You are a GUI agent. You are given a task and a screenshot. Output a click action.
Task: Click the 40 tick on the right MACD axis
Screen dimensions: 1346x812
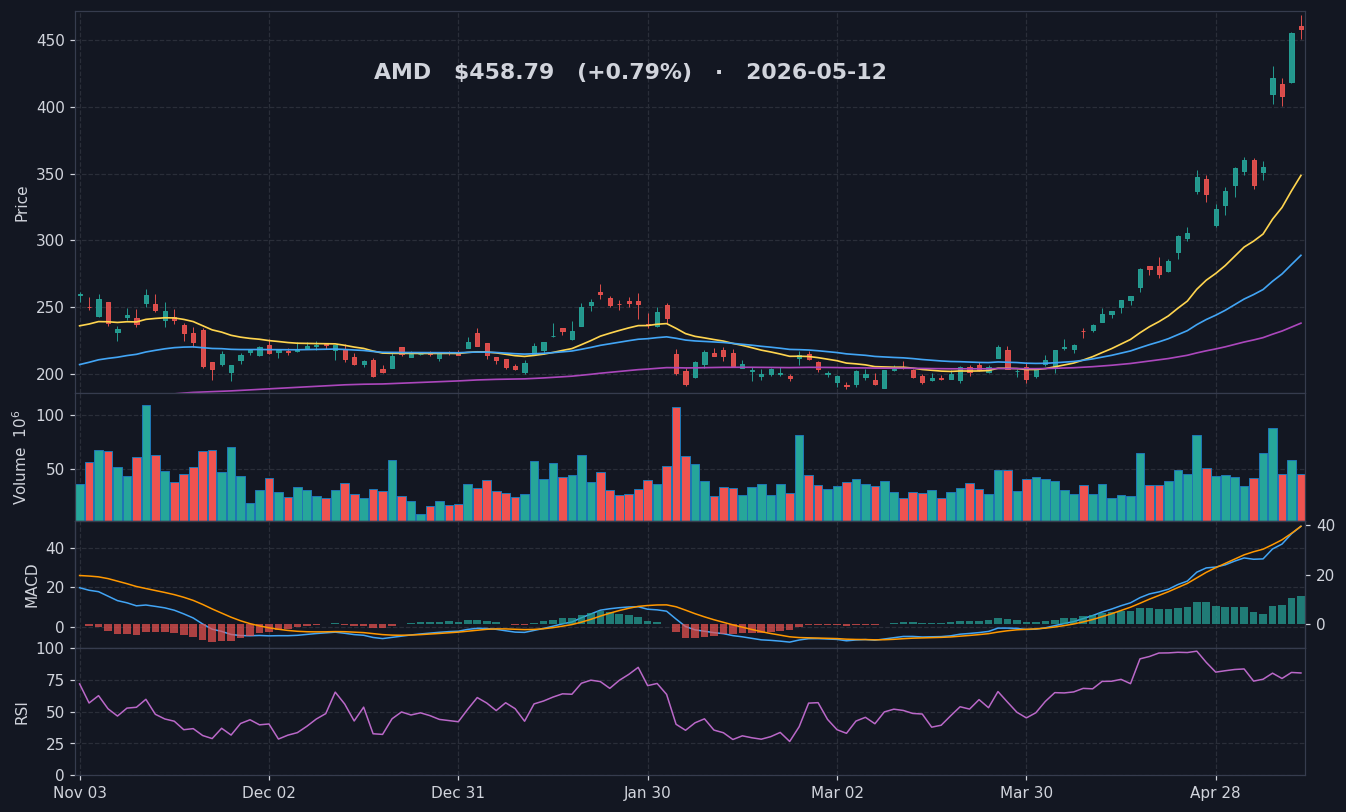[x=1326, y=526]
